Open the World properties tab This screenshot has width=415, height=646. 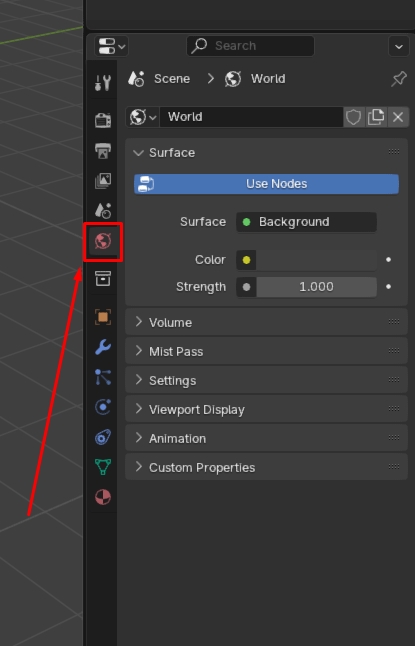(x=103, y=241)
